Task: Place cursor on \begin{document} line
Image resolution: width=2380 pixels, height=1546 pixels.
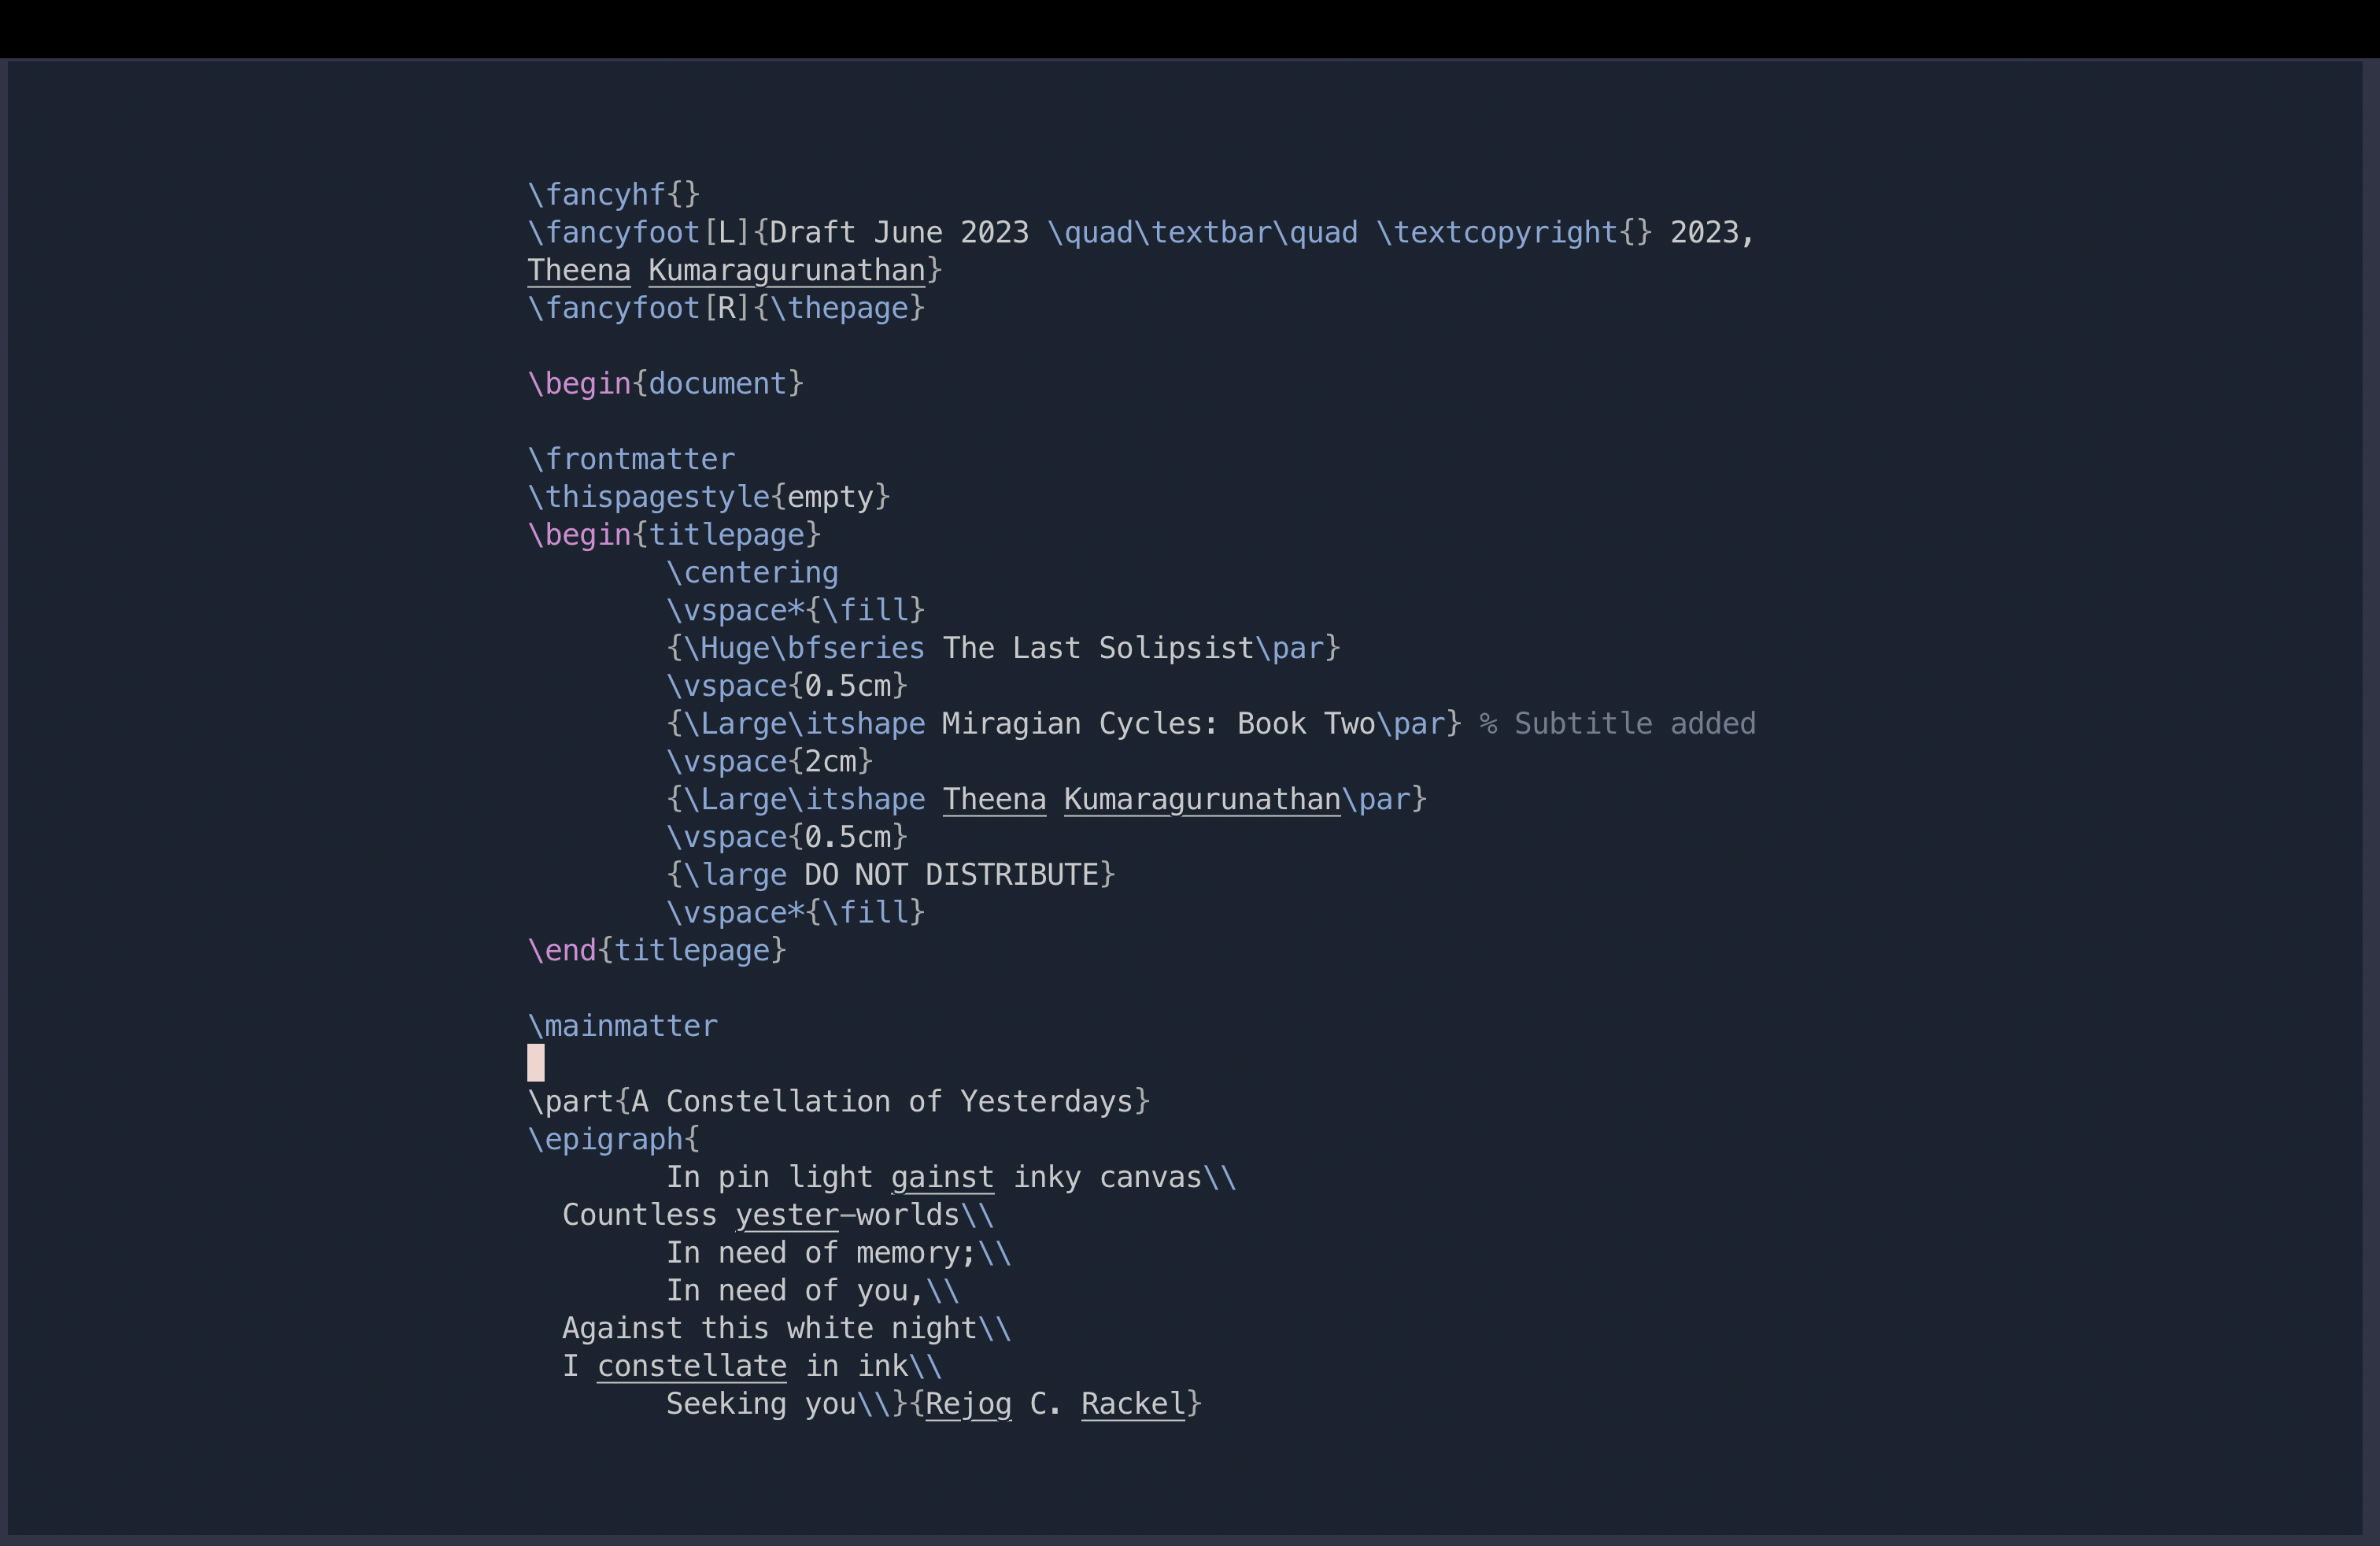Action: (x=665, y=383)
